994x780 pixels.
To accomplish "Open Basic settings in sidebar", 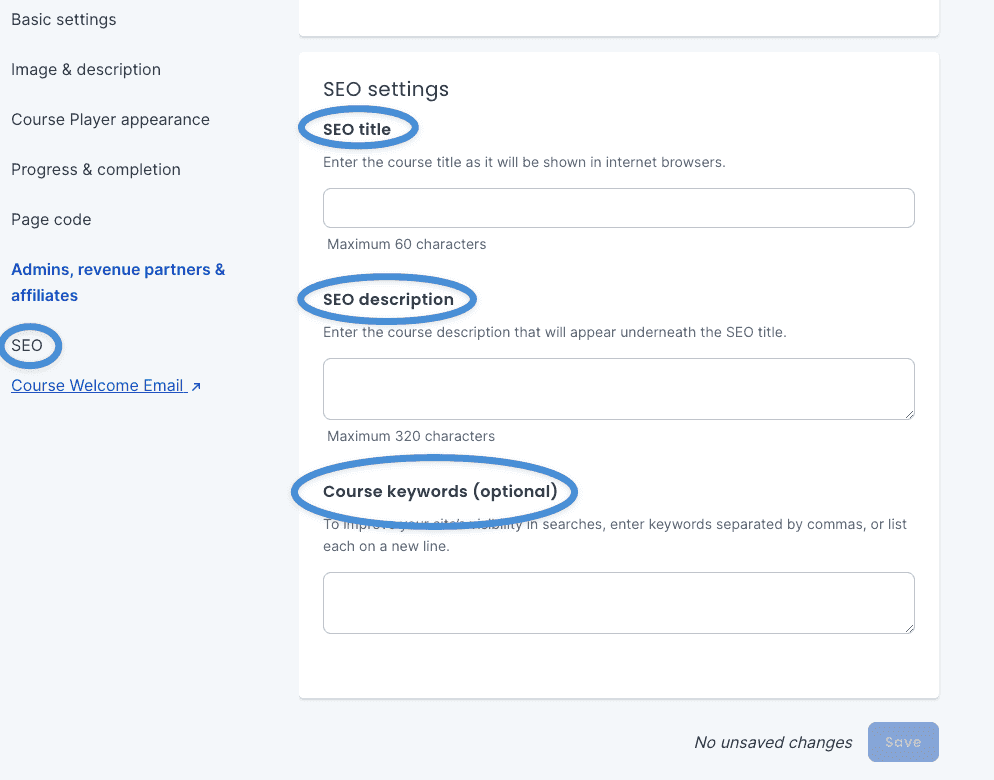I will [63, 20].
